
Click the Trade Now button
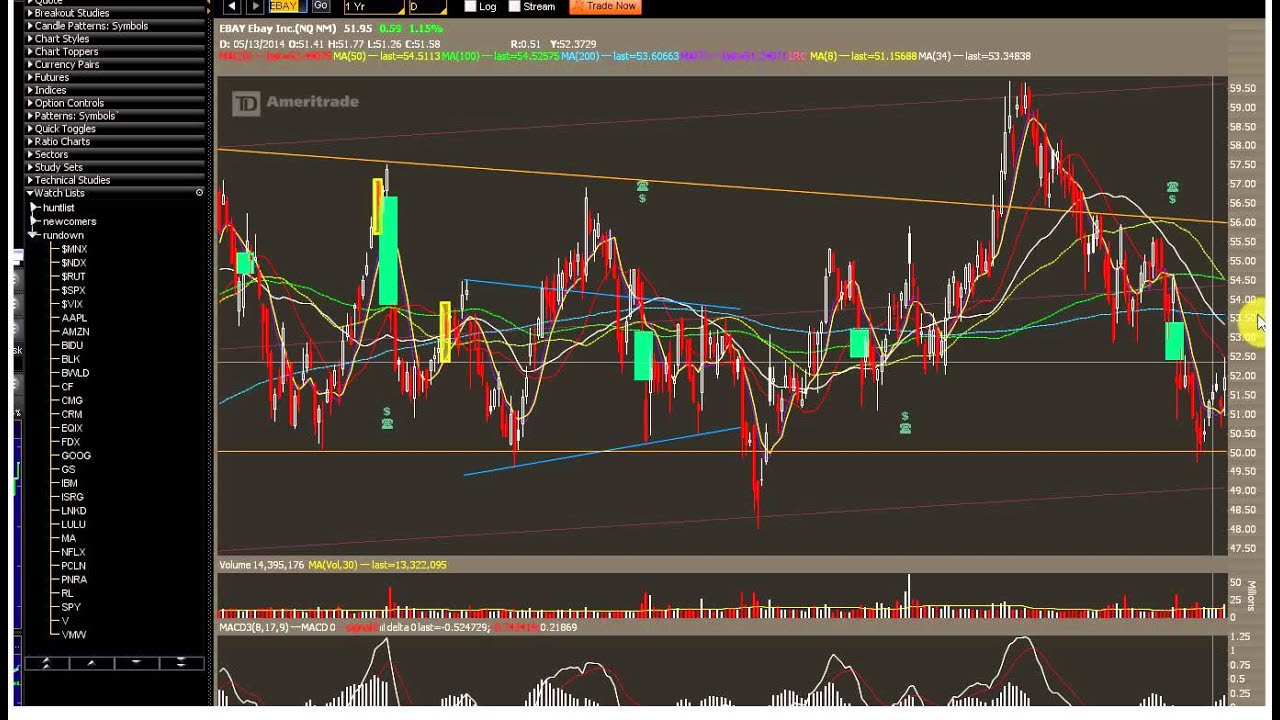[x=605, y=6]
